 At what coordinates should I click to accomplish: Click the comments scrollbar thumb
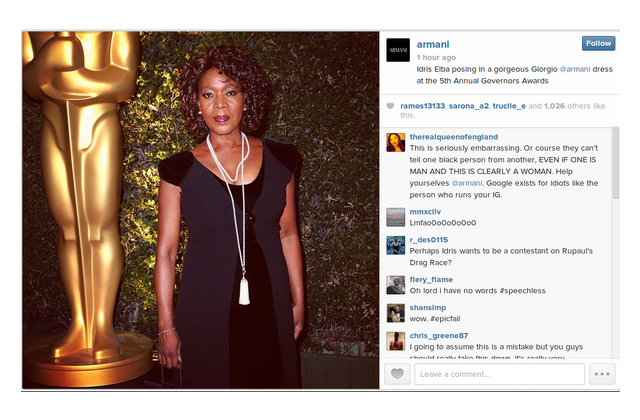tap(616, 163)
